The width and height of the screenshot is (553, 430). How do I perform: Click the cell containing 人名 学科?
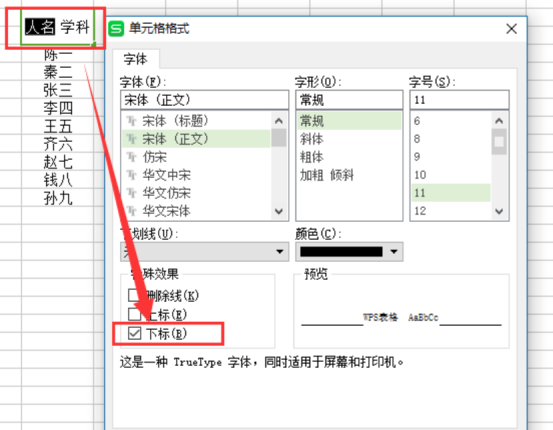[57, 27]
